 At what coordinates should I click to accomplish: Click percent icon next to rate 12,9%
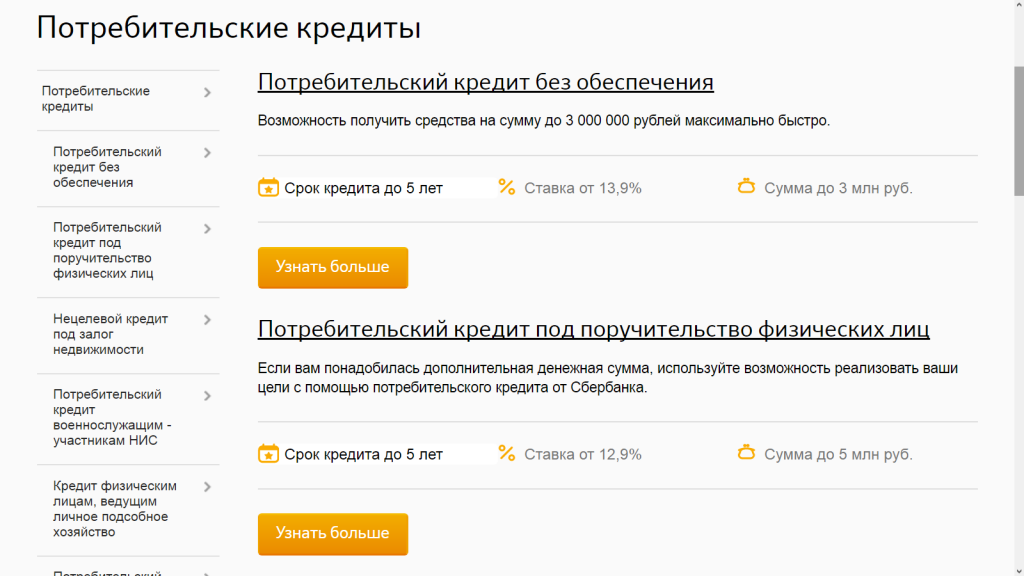507,453
